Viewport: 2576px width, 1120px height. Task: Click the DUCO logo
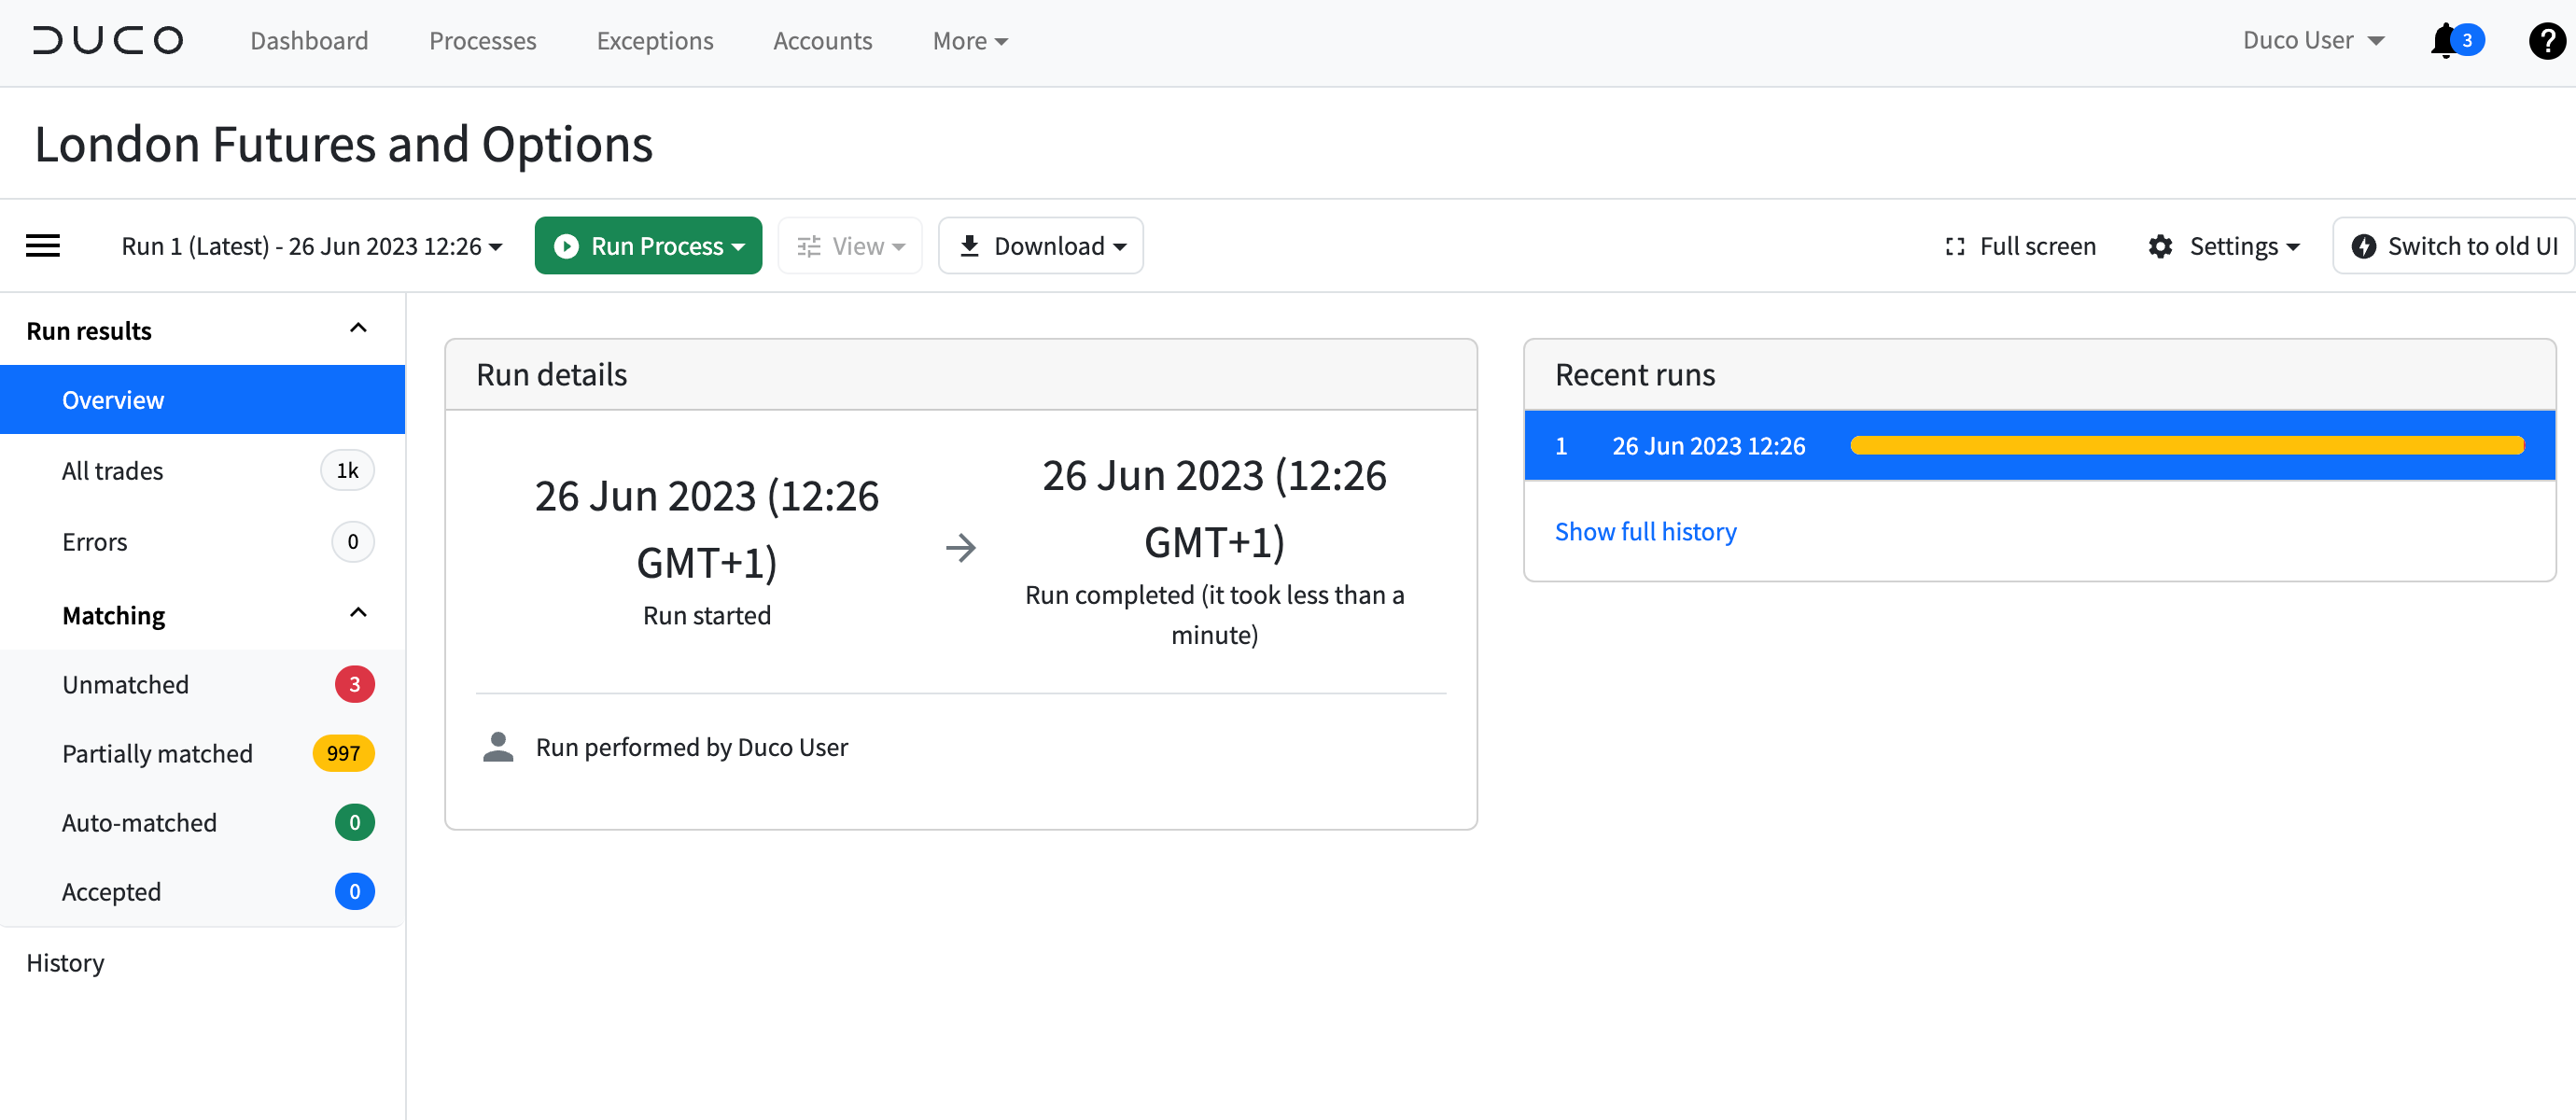click(107, 40)
